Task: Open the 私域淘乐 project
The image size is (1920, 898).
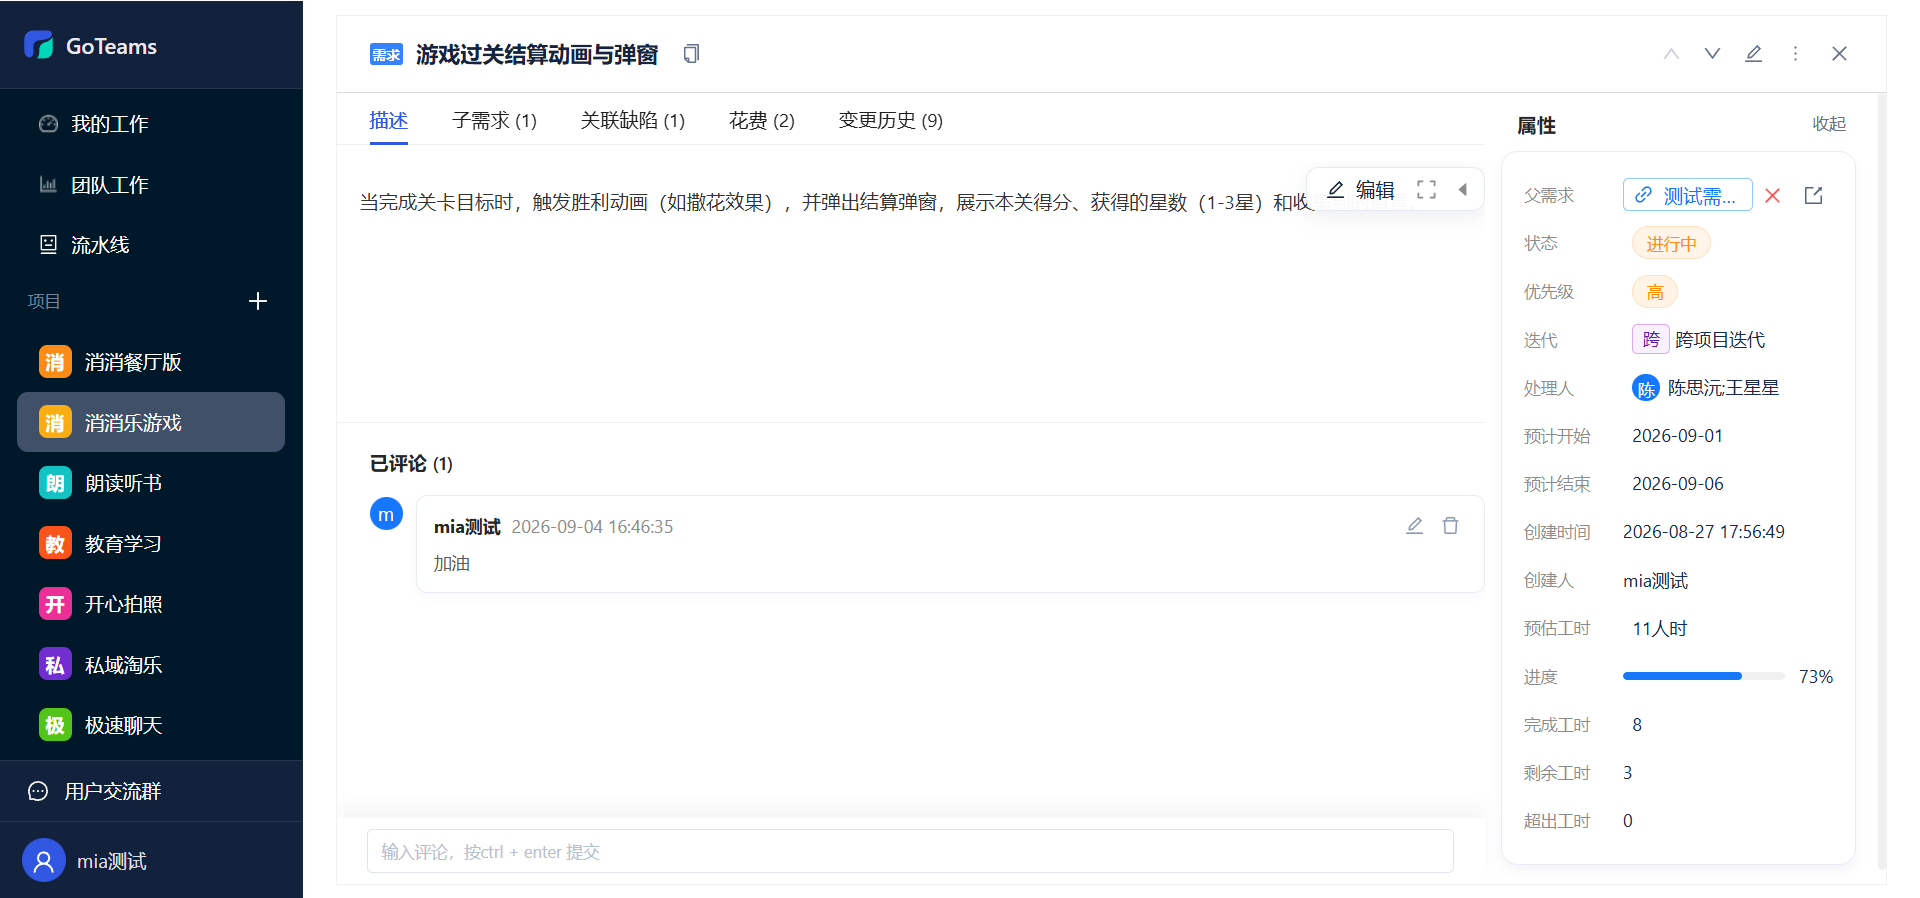Action: click(x=151, y=665)
